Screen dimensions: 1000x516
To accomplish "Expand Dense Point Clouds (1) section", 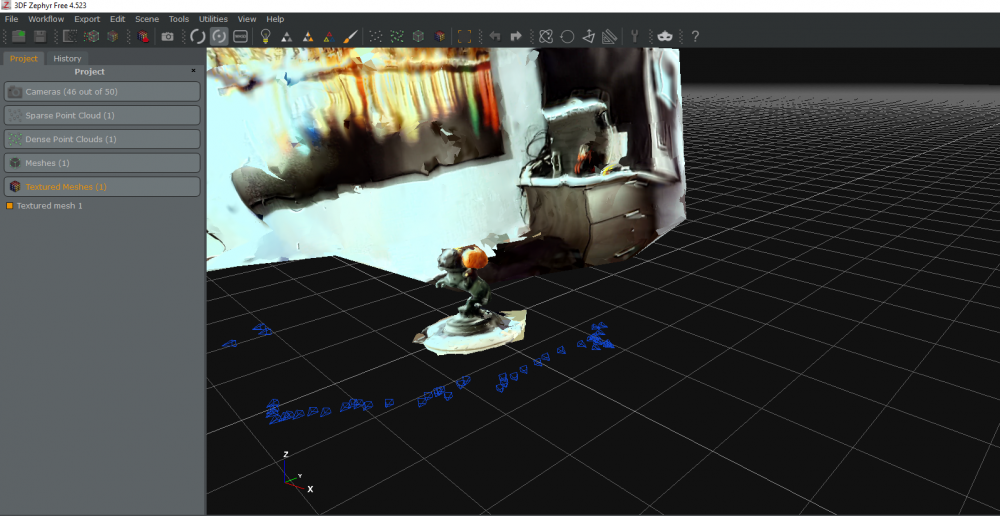I will pyautogui.click(x=102, y=139).
